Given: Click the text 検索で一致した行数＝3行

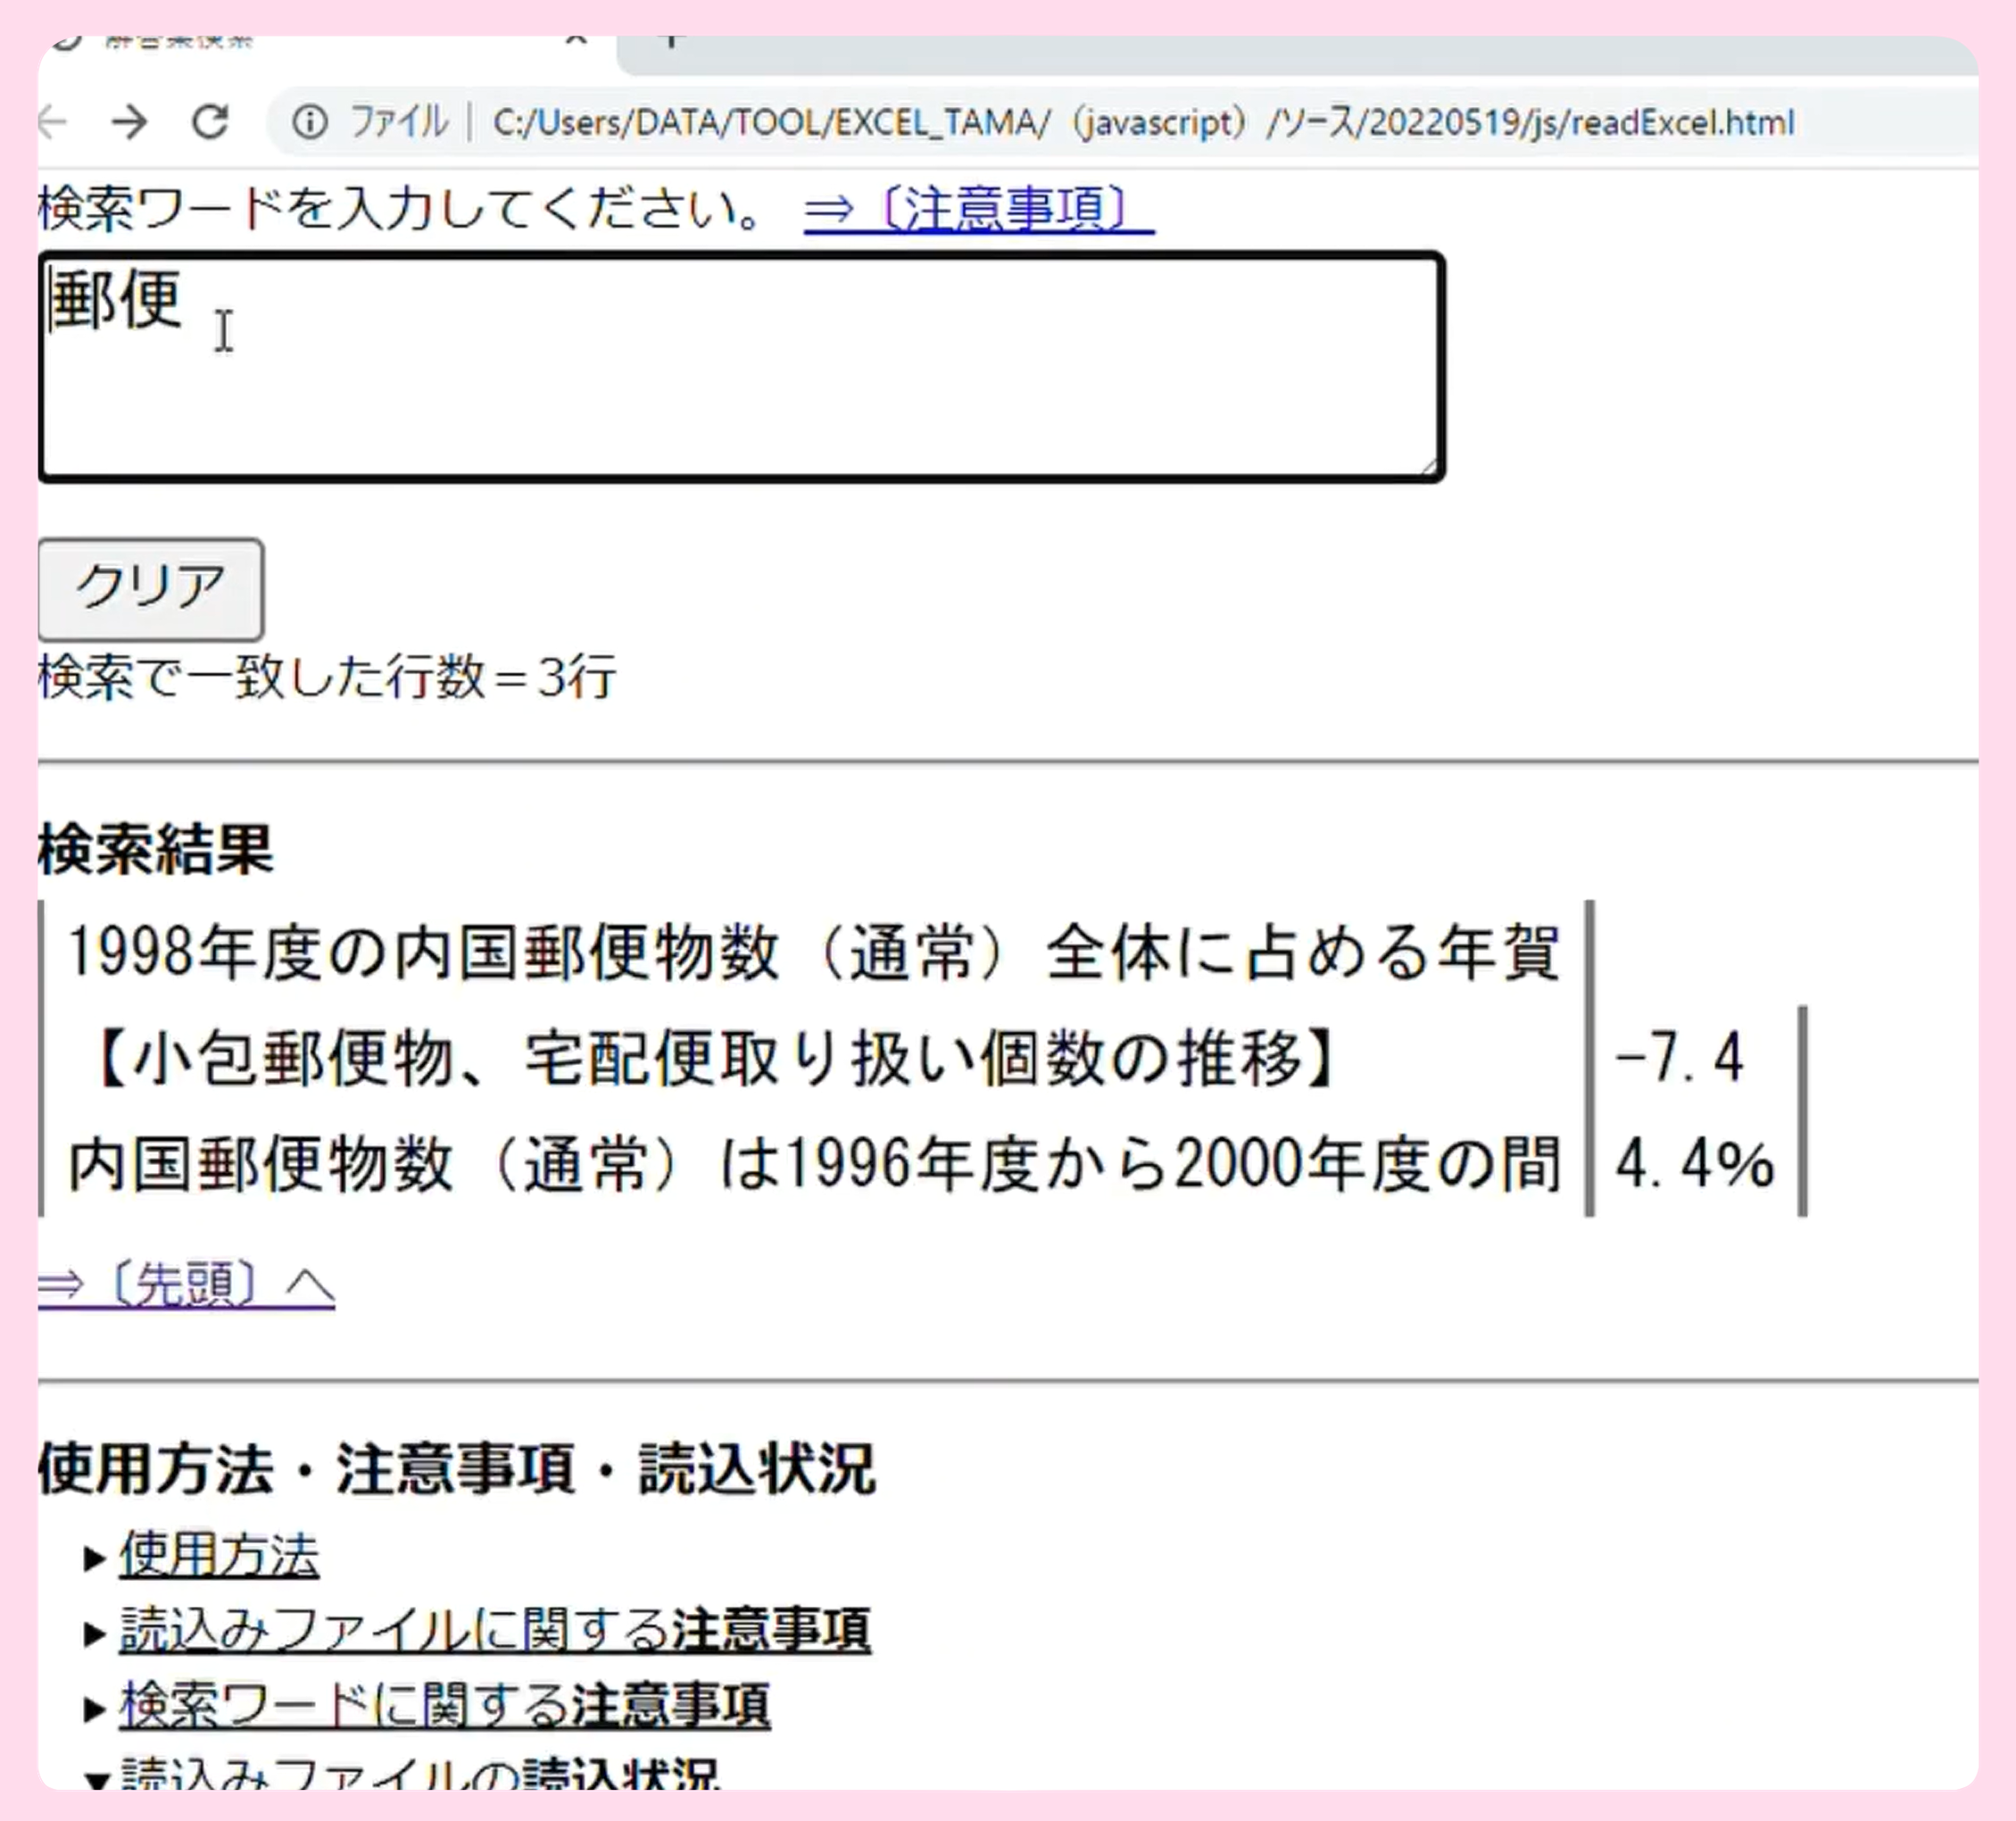Looking at the screenshot, I should 327,677.
